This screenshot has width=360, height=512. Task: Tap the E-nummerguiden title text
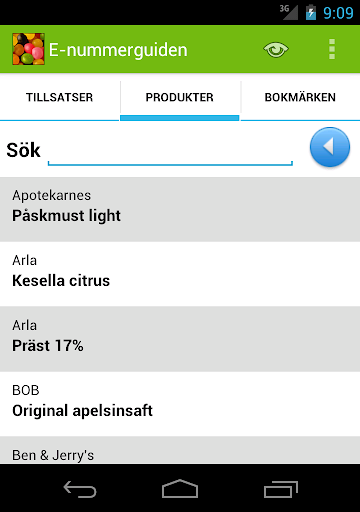coord(118,50)
